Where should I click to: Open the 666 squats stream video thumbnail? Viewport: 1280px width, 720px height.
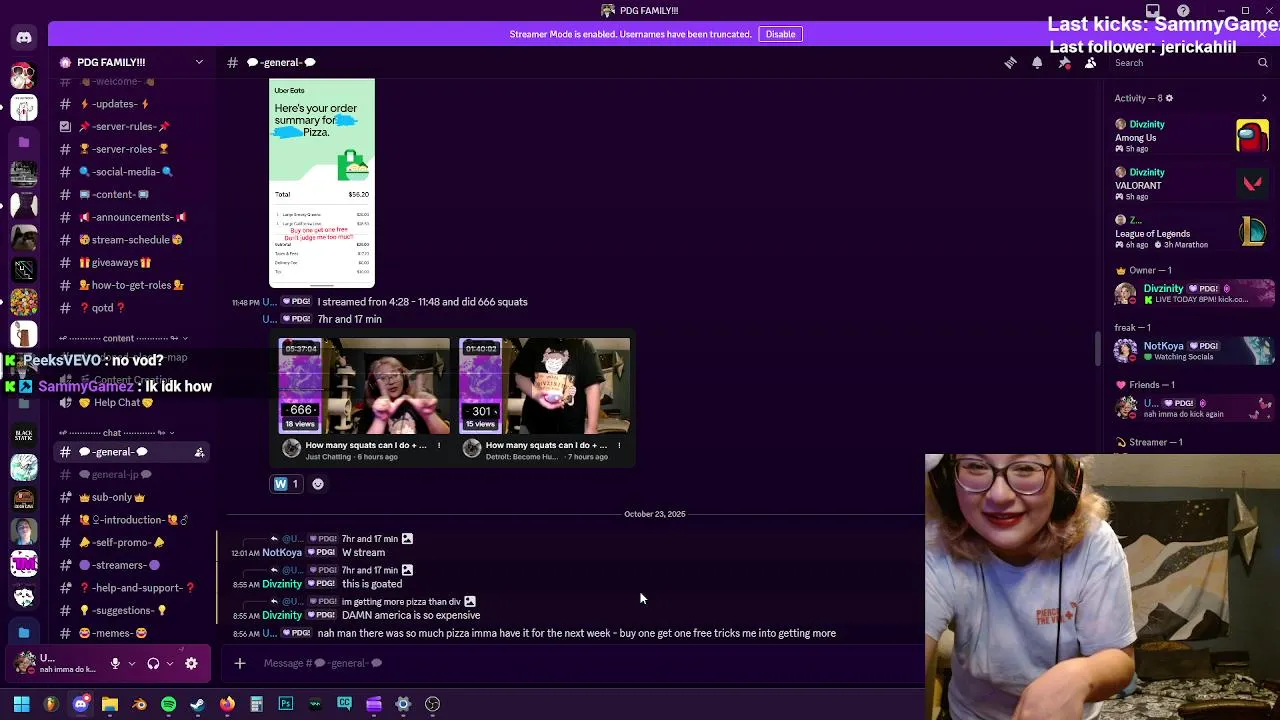[365, 386]
